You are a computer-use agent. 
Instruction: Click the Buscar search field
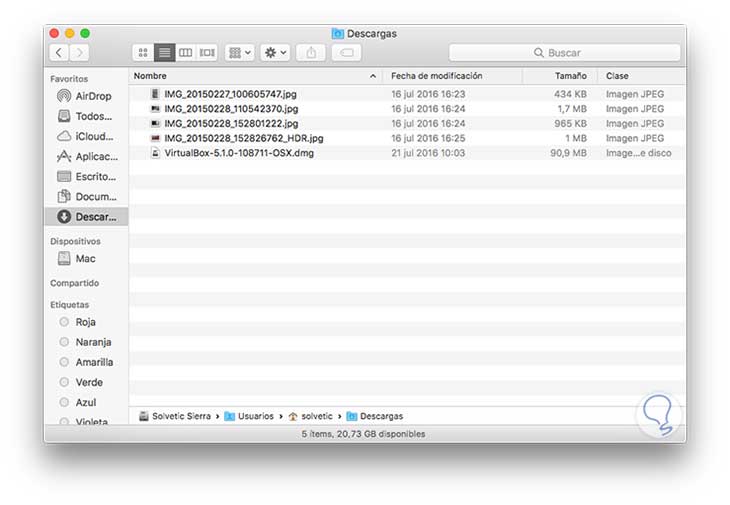(x=564, y=53)
